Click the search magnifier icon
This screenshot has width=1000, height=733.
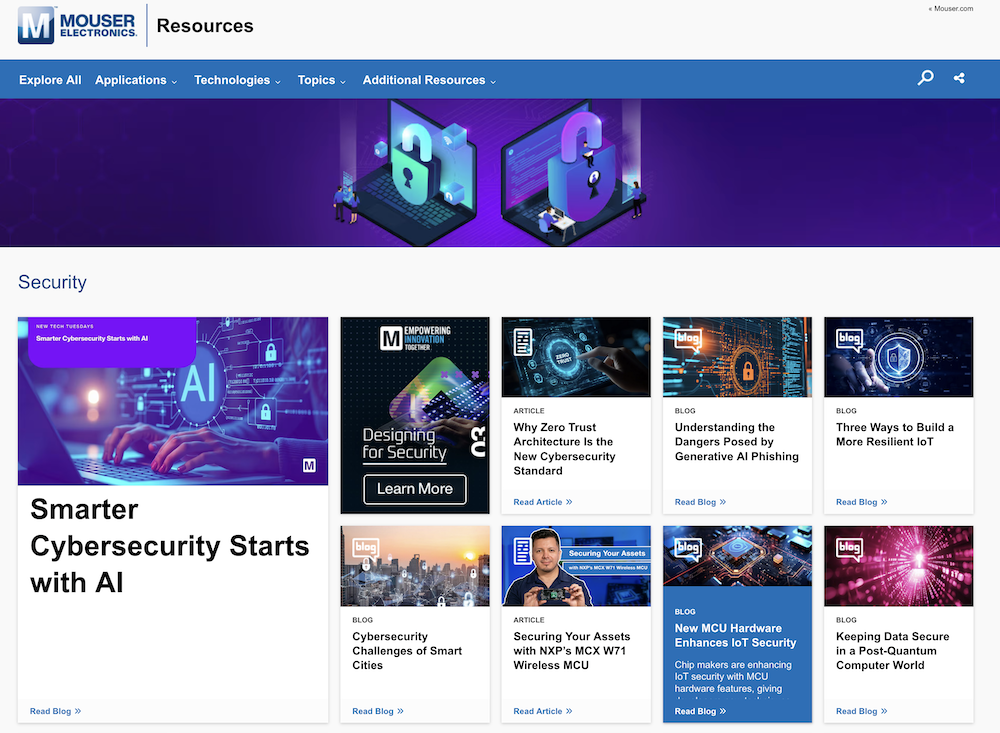pyautogui.click(x=926, y=78)
